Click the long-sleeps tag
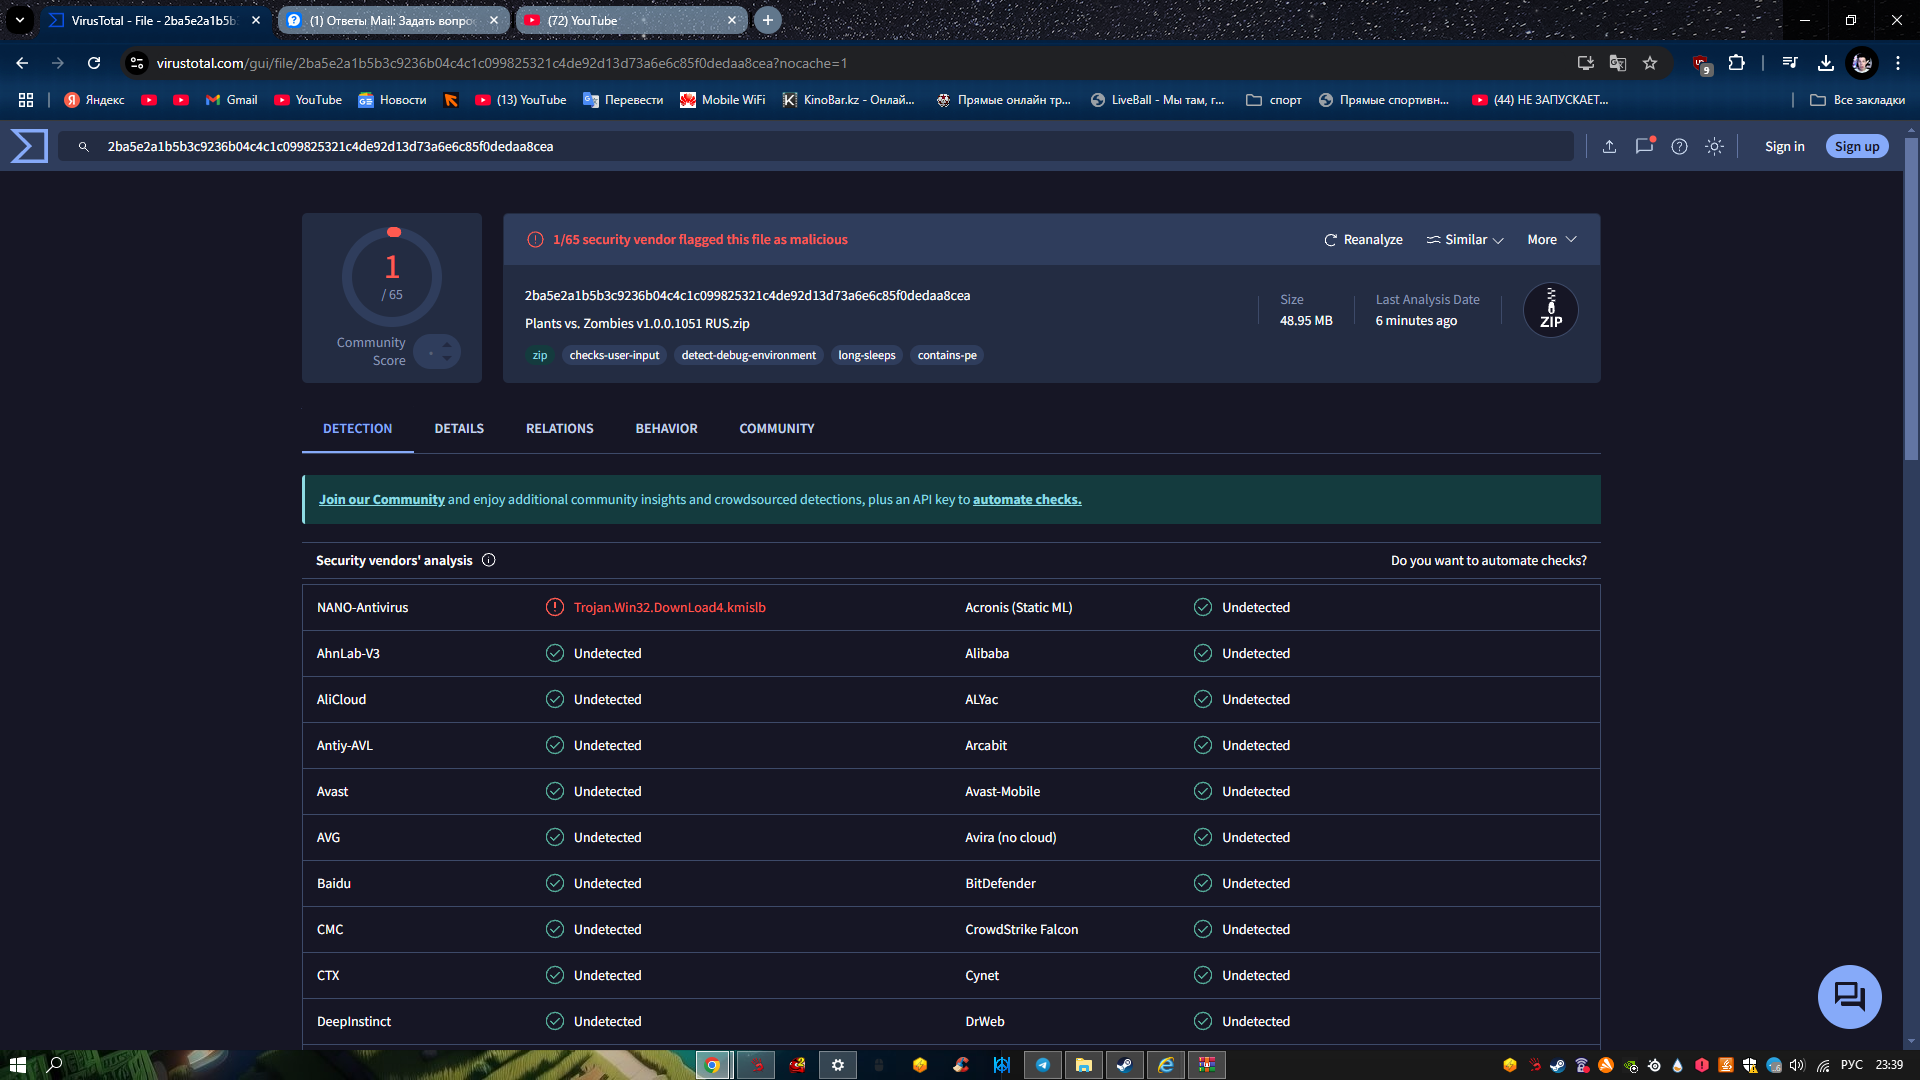Image resolution: width=1920 pixels, height=1080 pixels. (x=867, y=355)
